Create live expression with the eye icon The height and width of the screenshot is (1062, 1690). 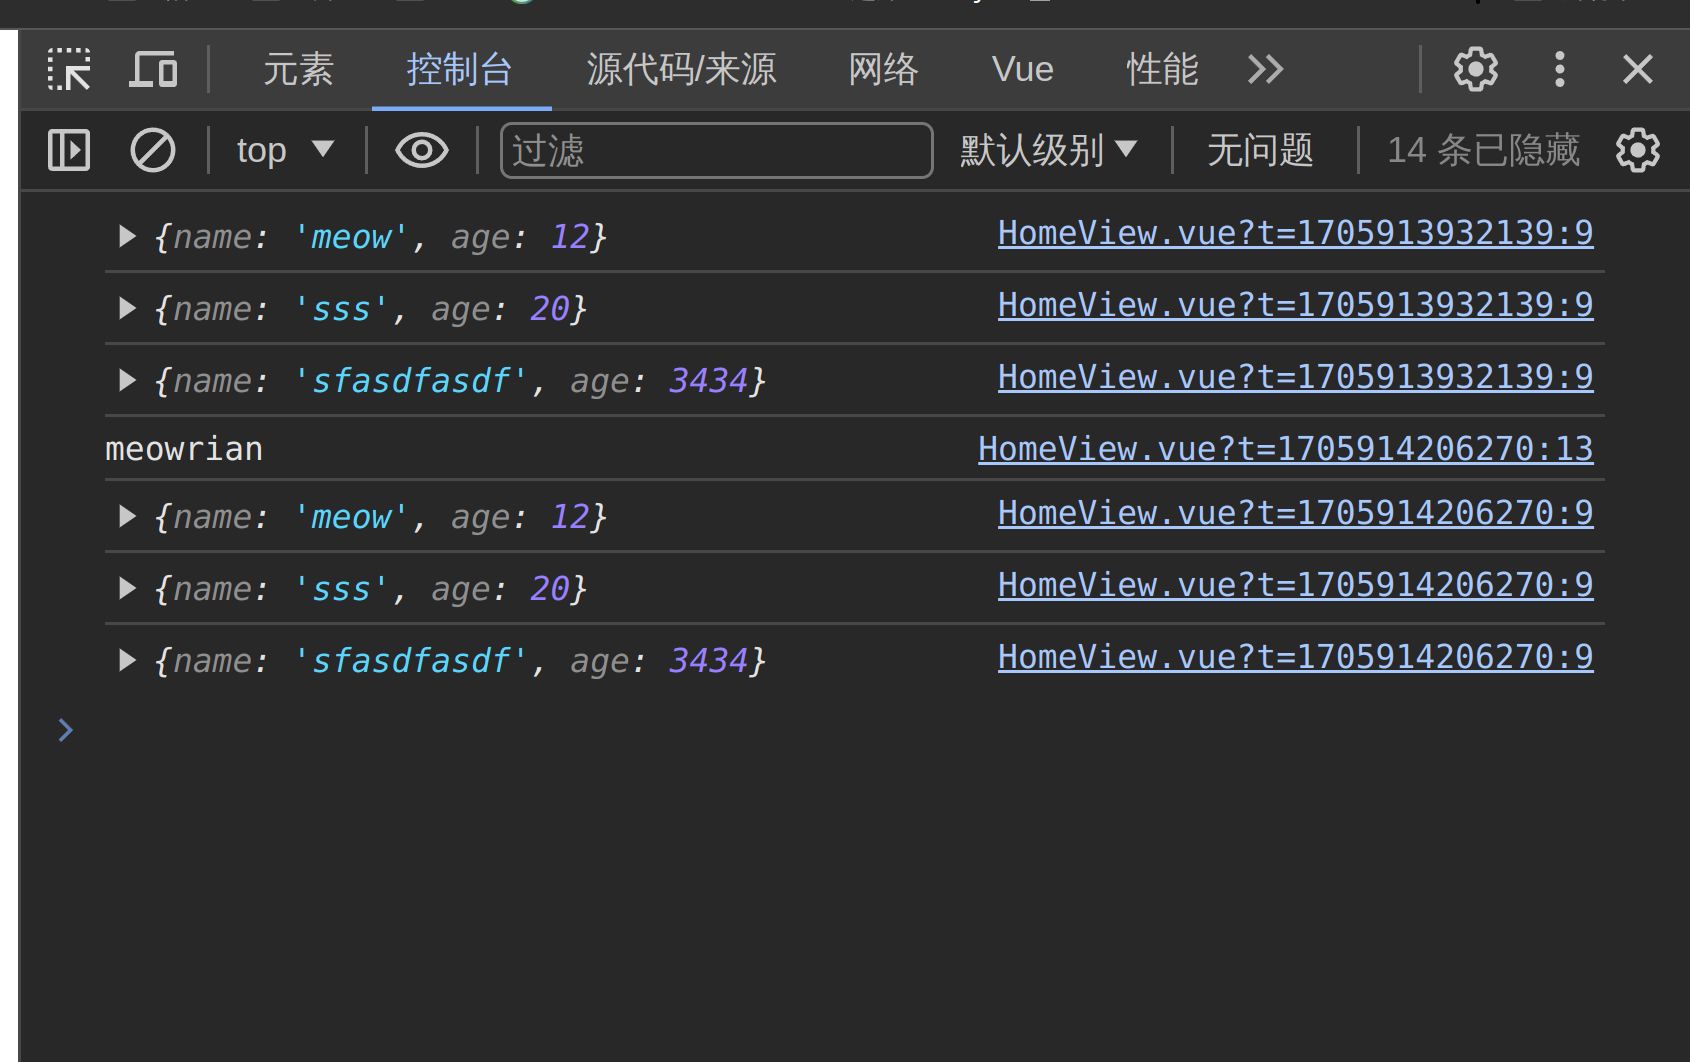point(421,151)
